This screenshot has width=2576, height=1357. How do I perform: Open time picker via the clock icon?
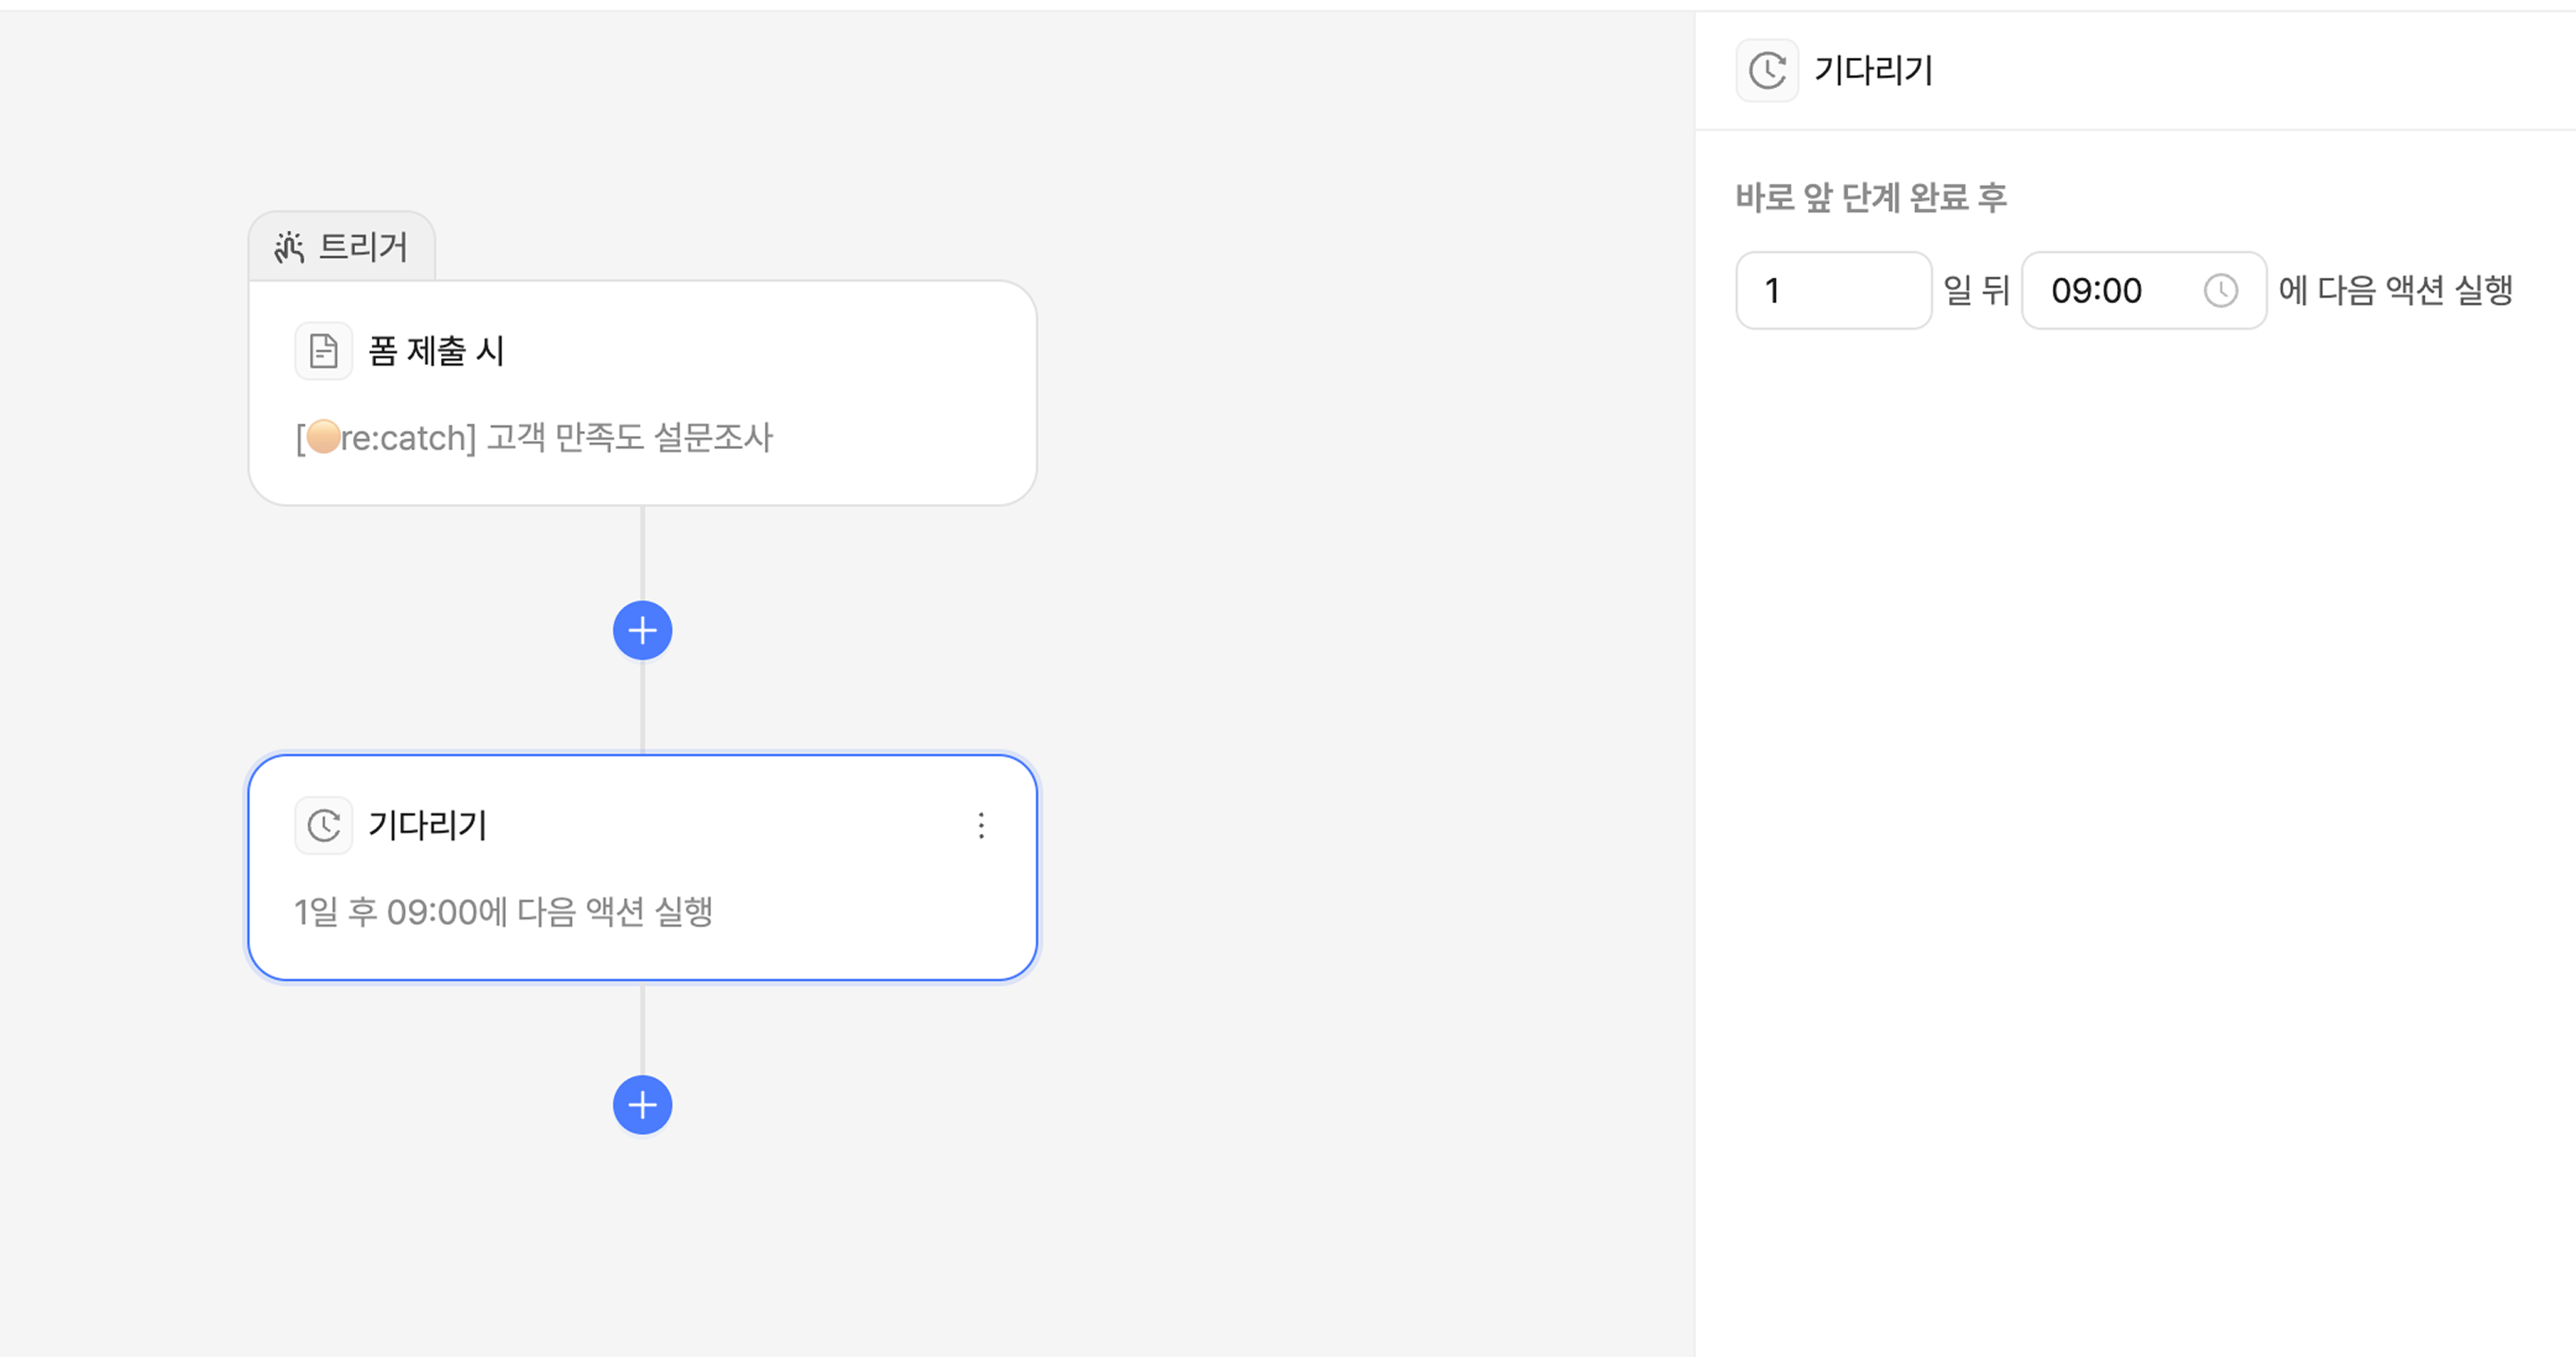click(x=2220, y=291)
